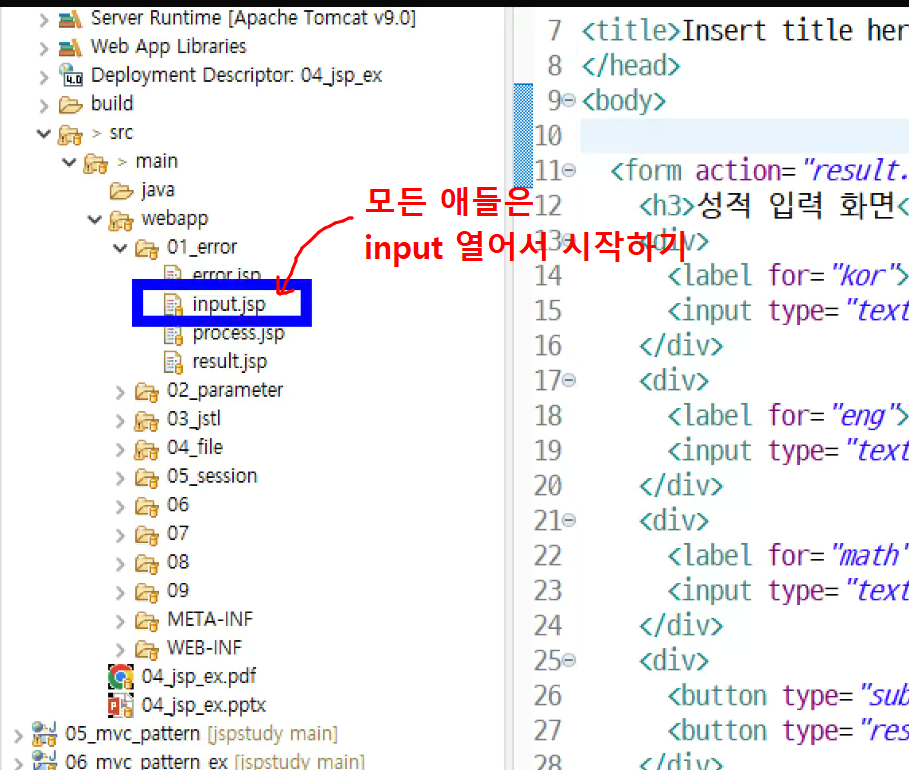Collapse the body tag at line 9
Image resolution: width=909 pixels, height=770 pixels.
569,100
